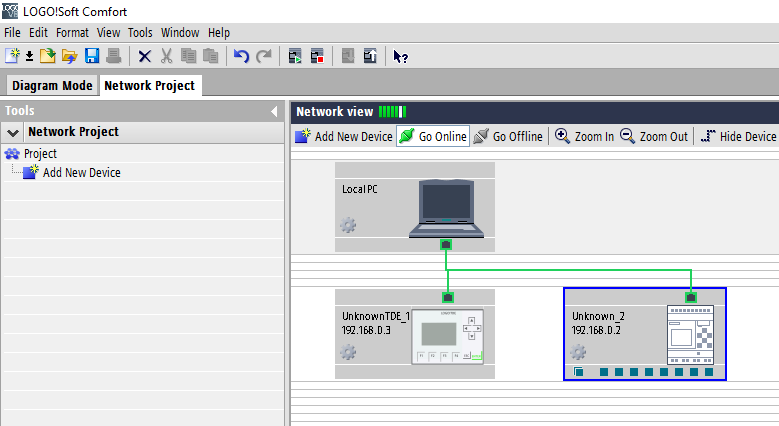Activate the context-sensitive help pointer

(x=400, y=56)
